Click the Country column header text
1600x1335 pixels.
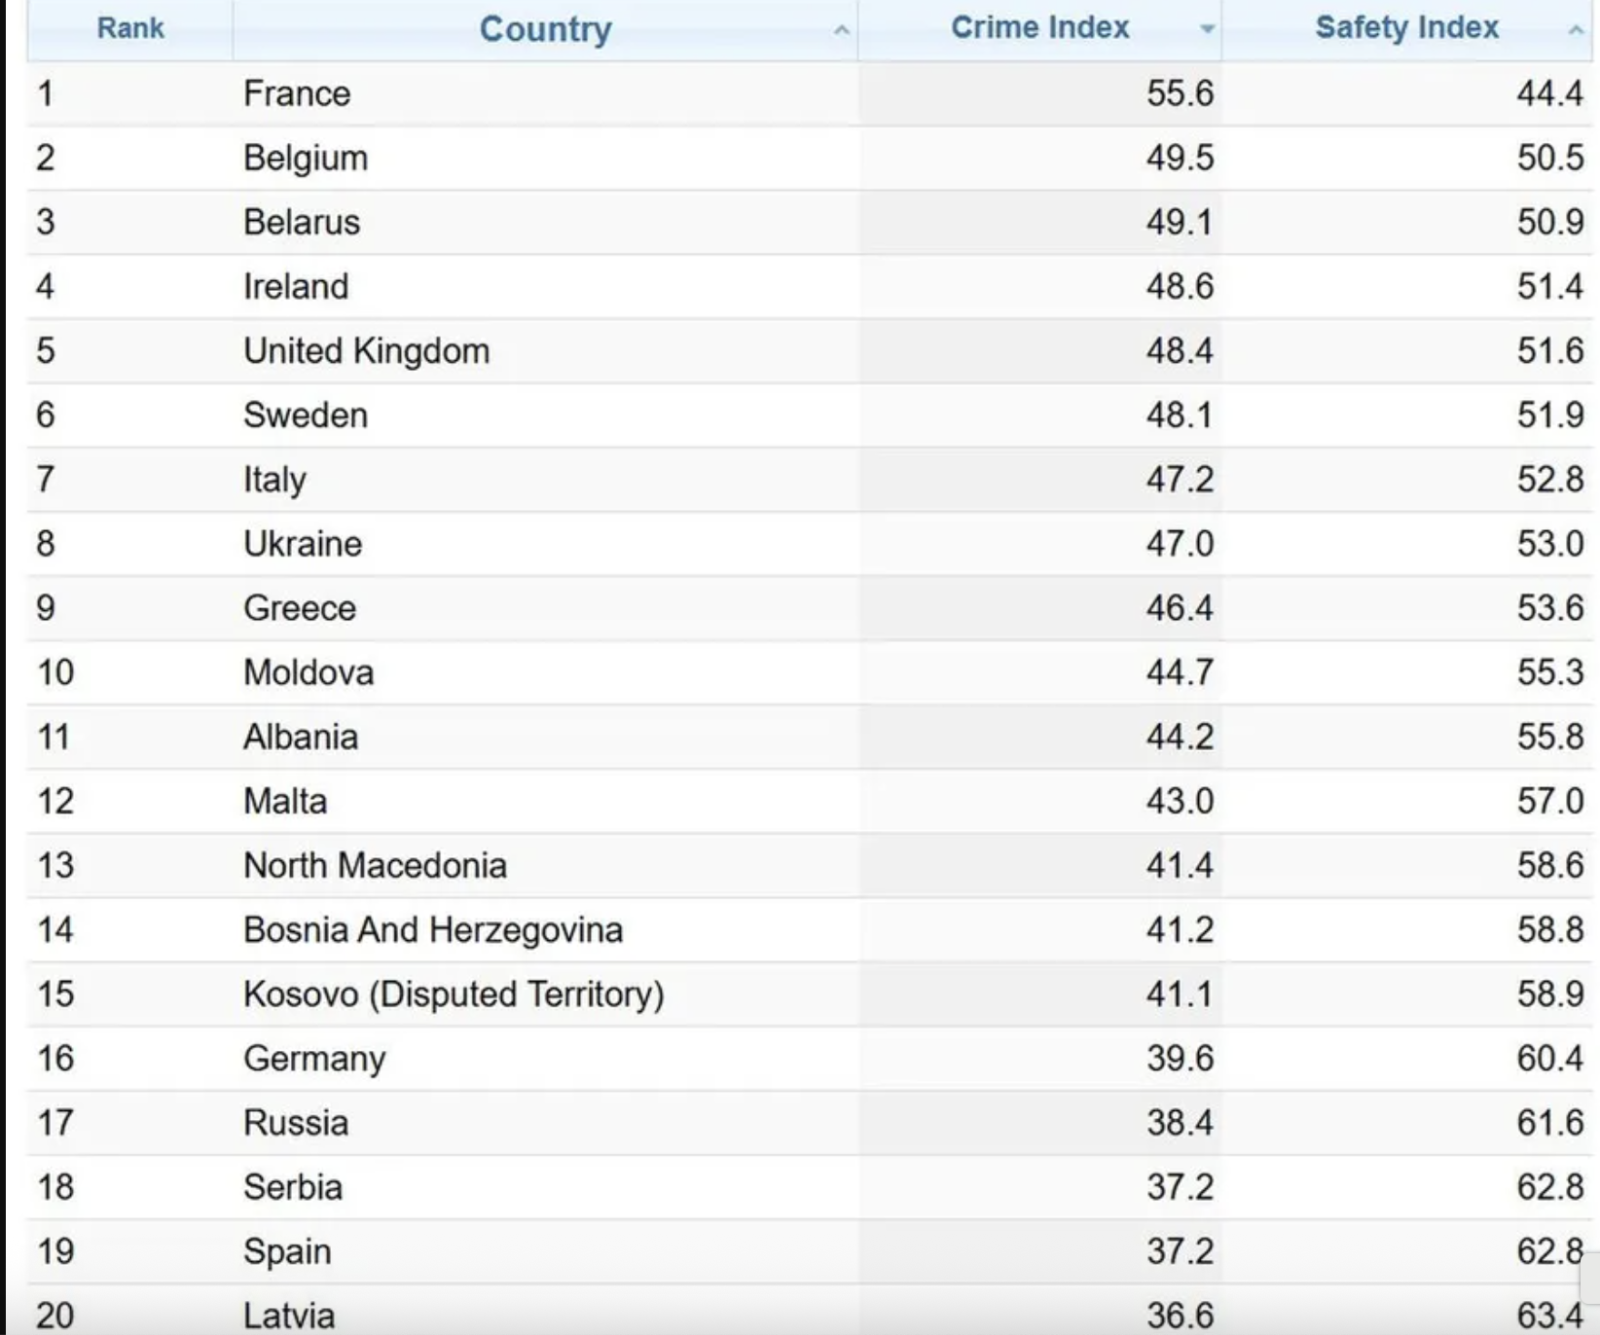[545, 29]
